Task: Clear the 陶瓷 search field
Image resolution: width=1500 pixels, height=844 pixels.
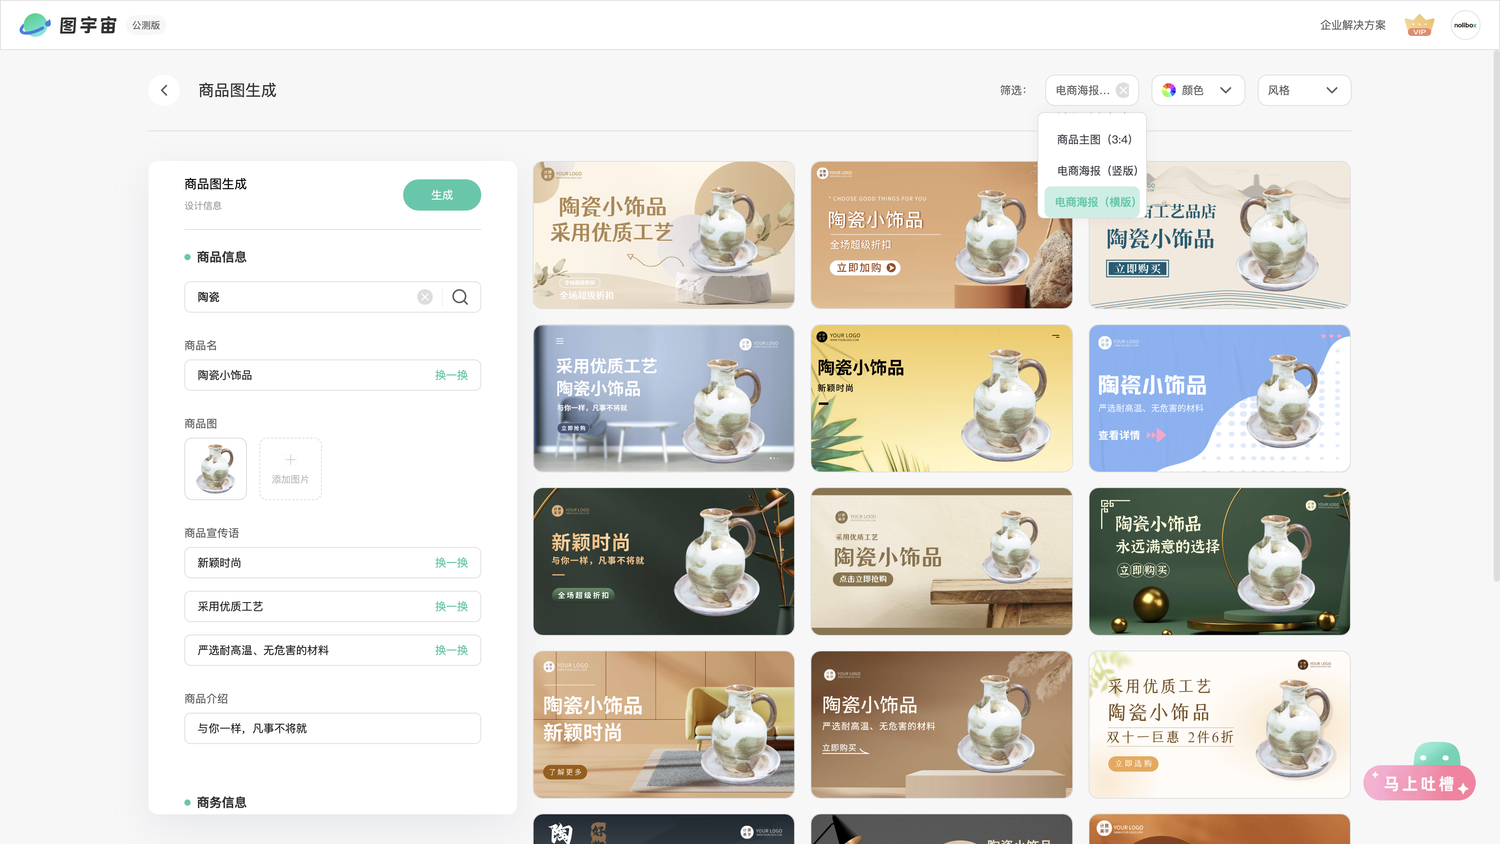Action: tap(425, 297)
